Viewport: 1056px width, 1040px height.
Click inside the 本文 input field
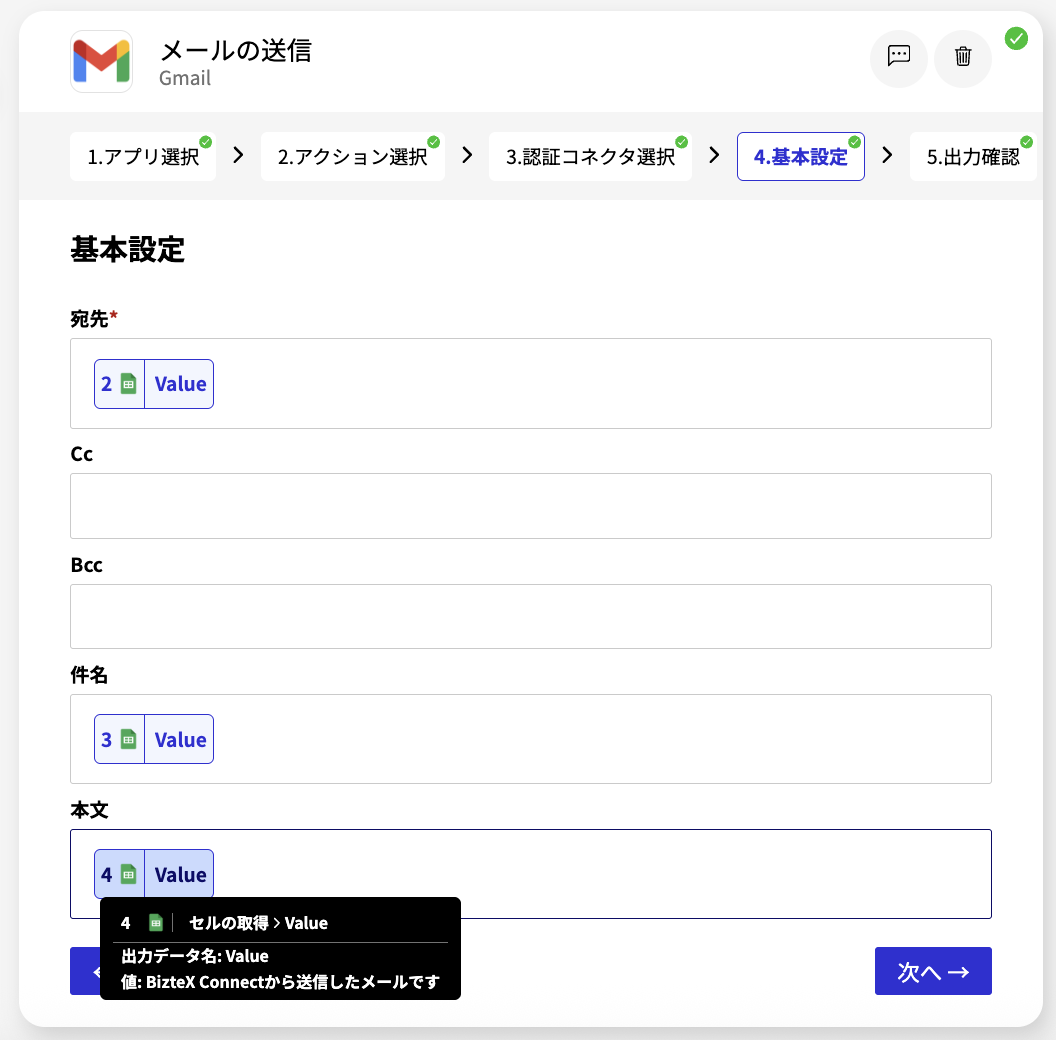point(531,874)
